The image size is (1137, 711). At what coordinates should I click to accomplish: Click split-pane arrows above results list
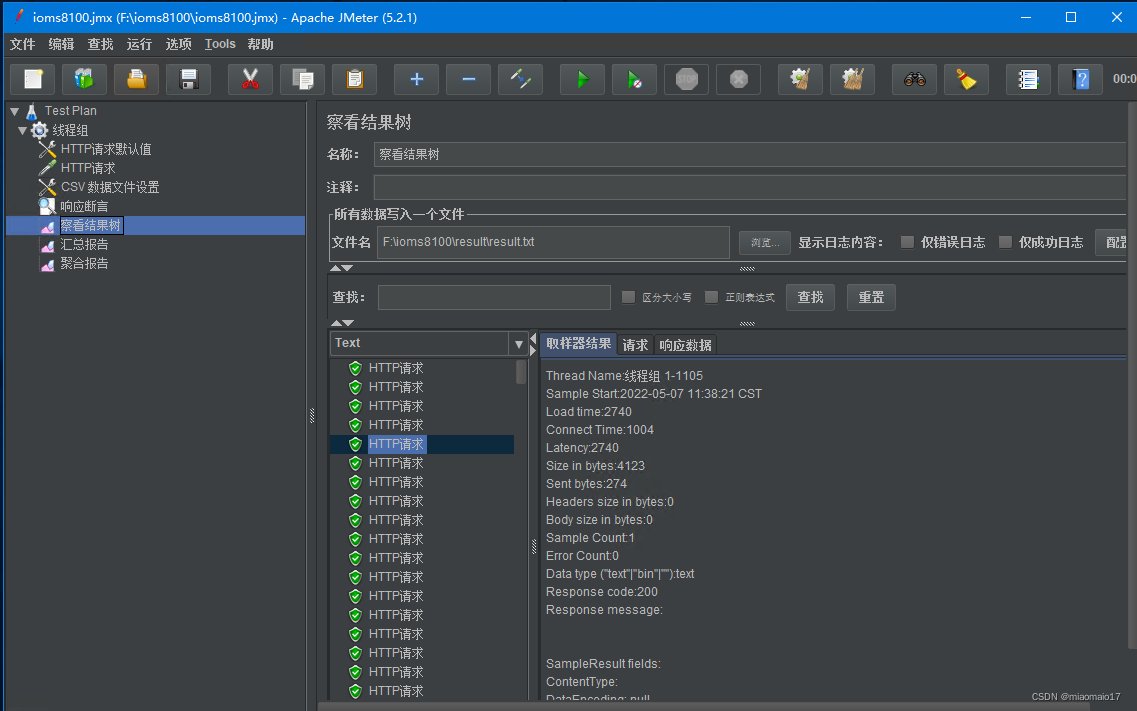[x=342, y=323]
